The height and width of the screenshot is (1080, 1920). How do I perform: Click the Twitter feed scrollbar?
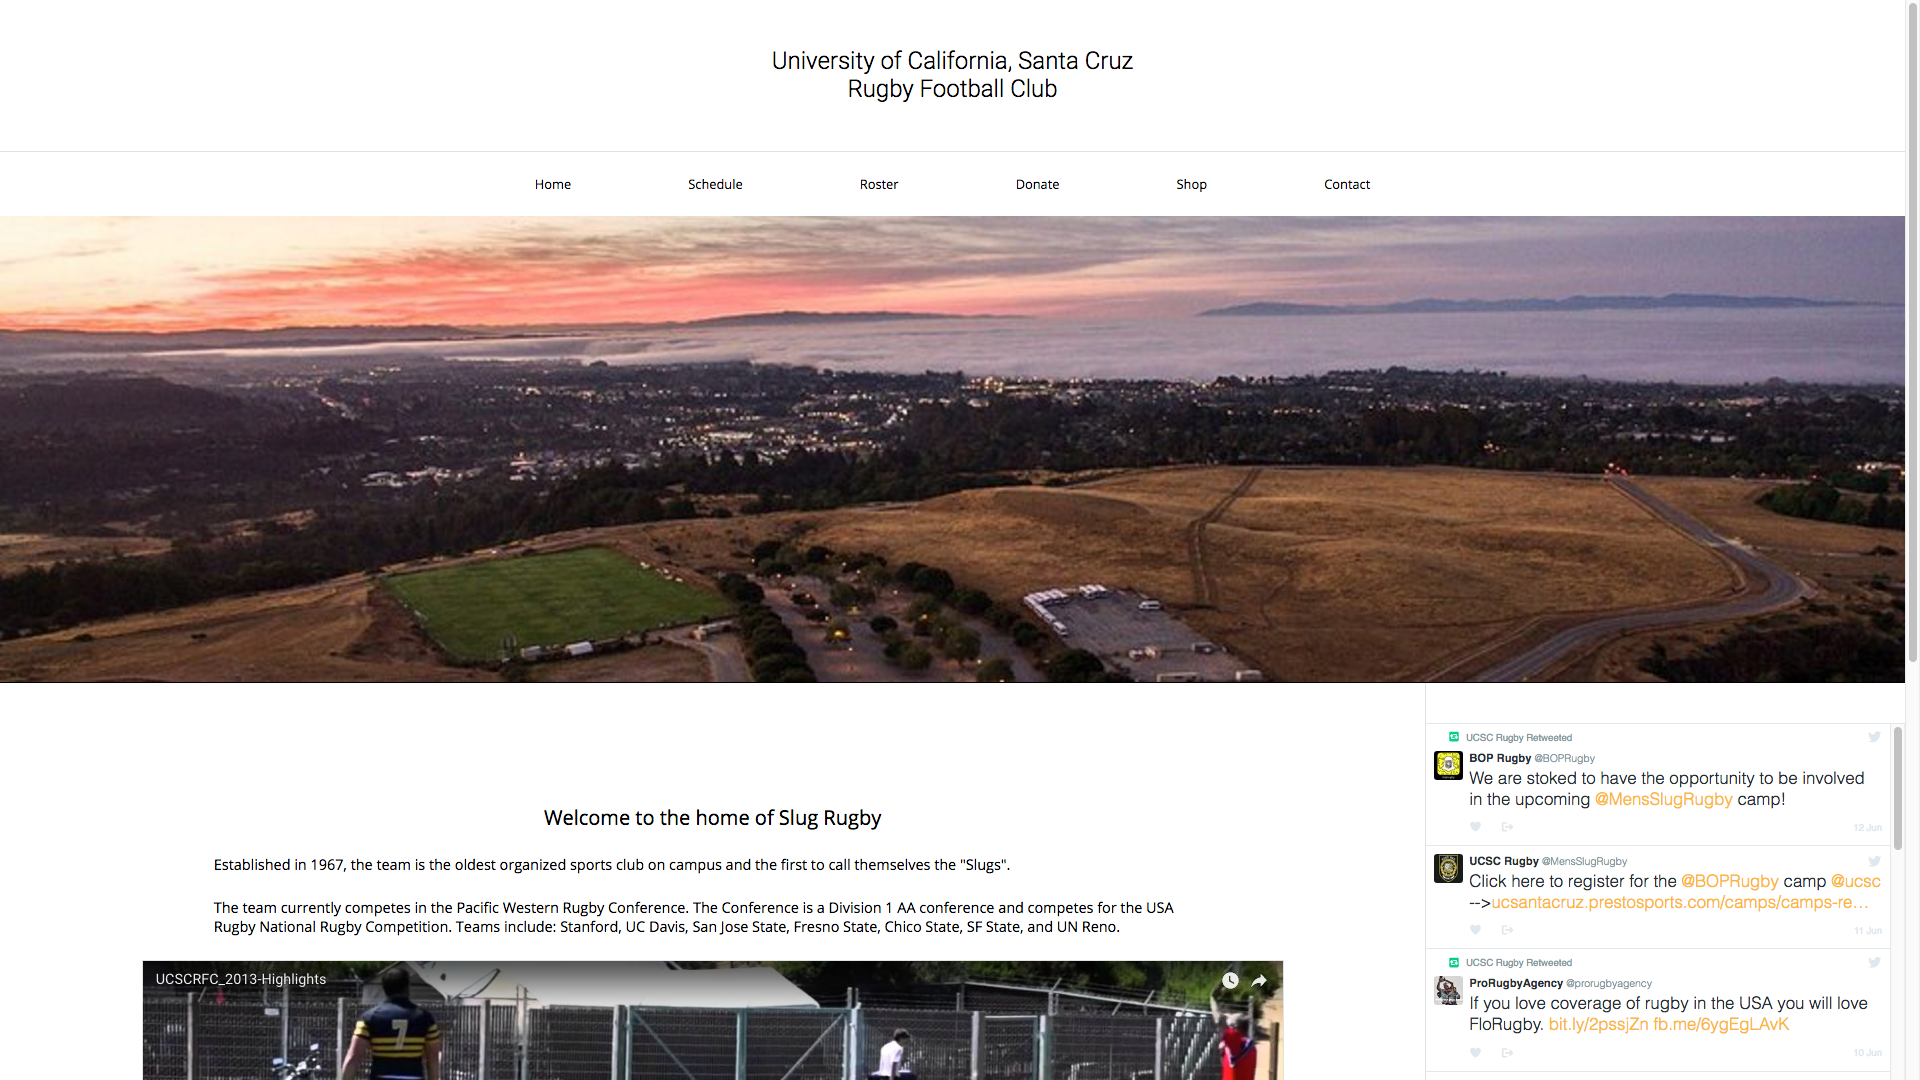click(1897, 790)
